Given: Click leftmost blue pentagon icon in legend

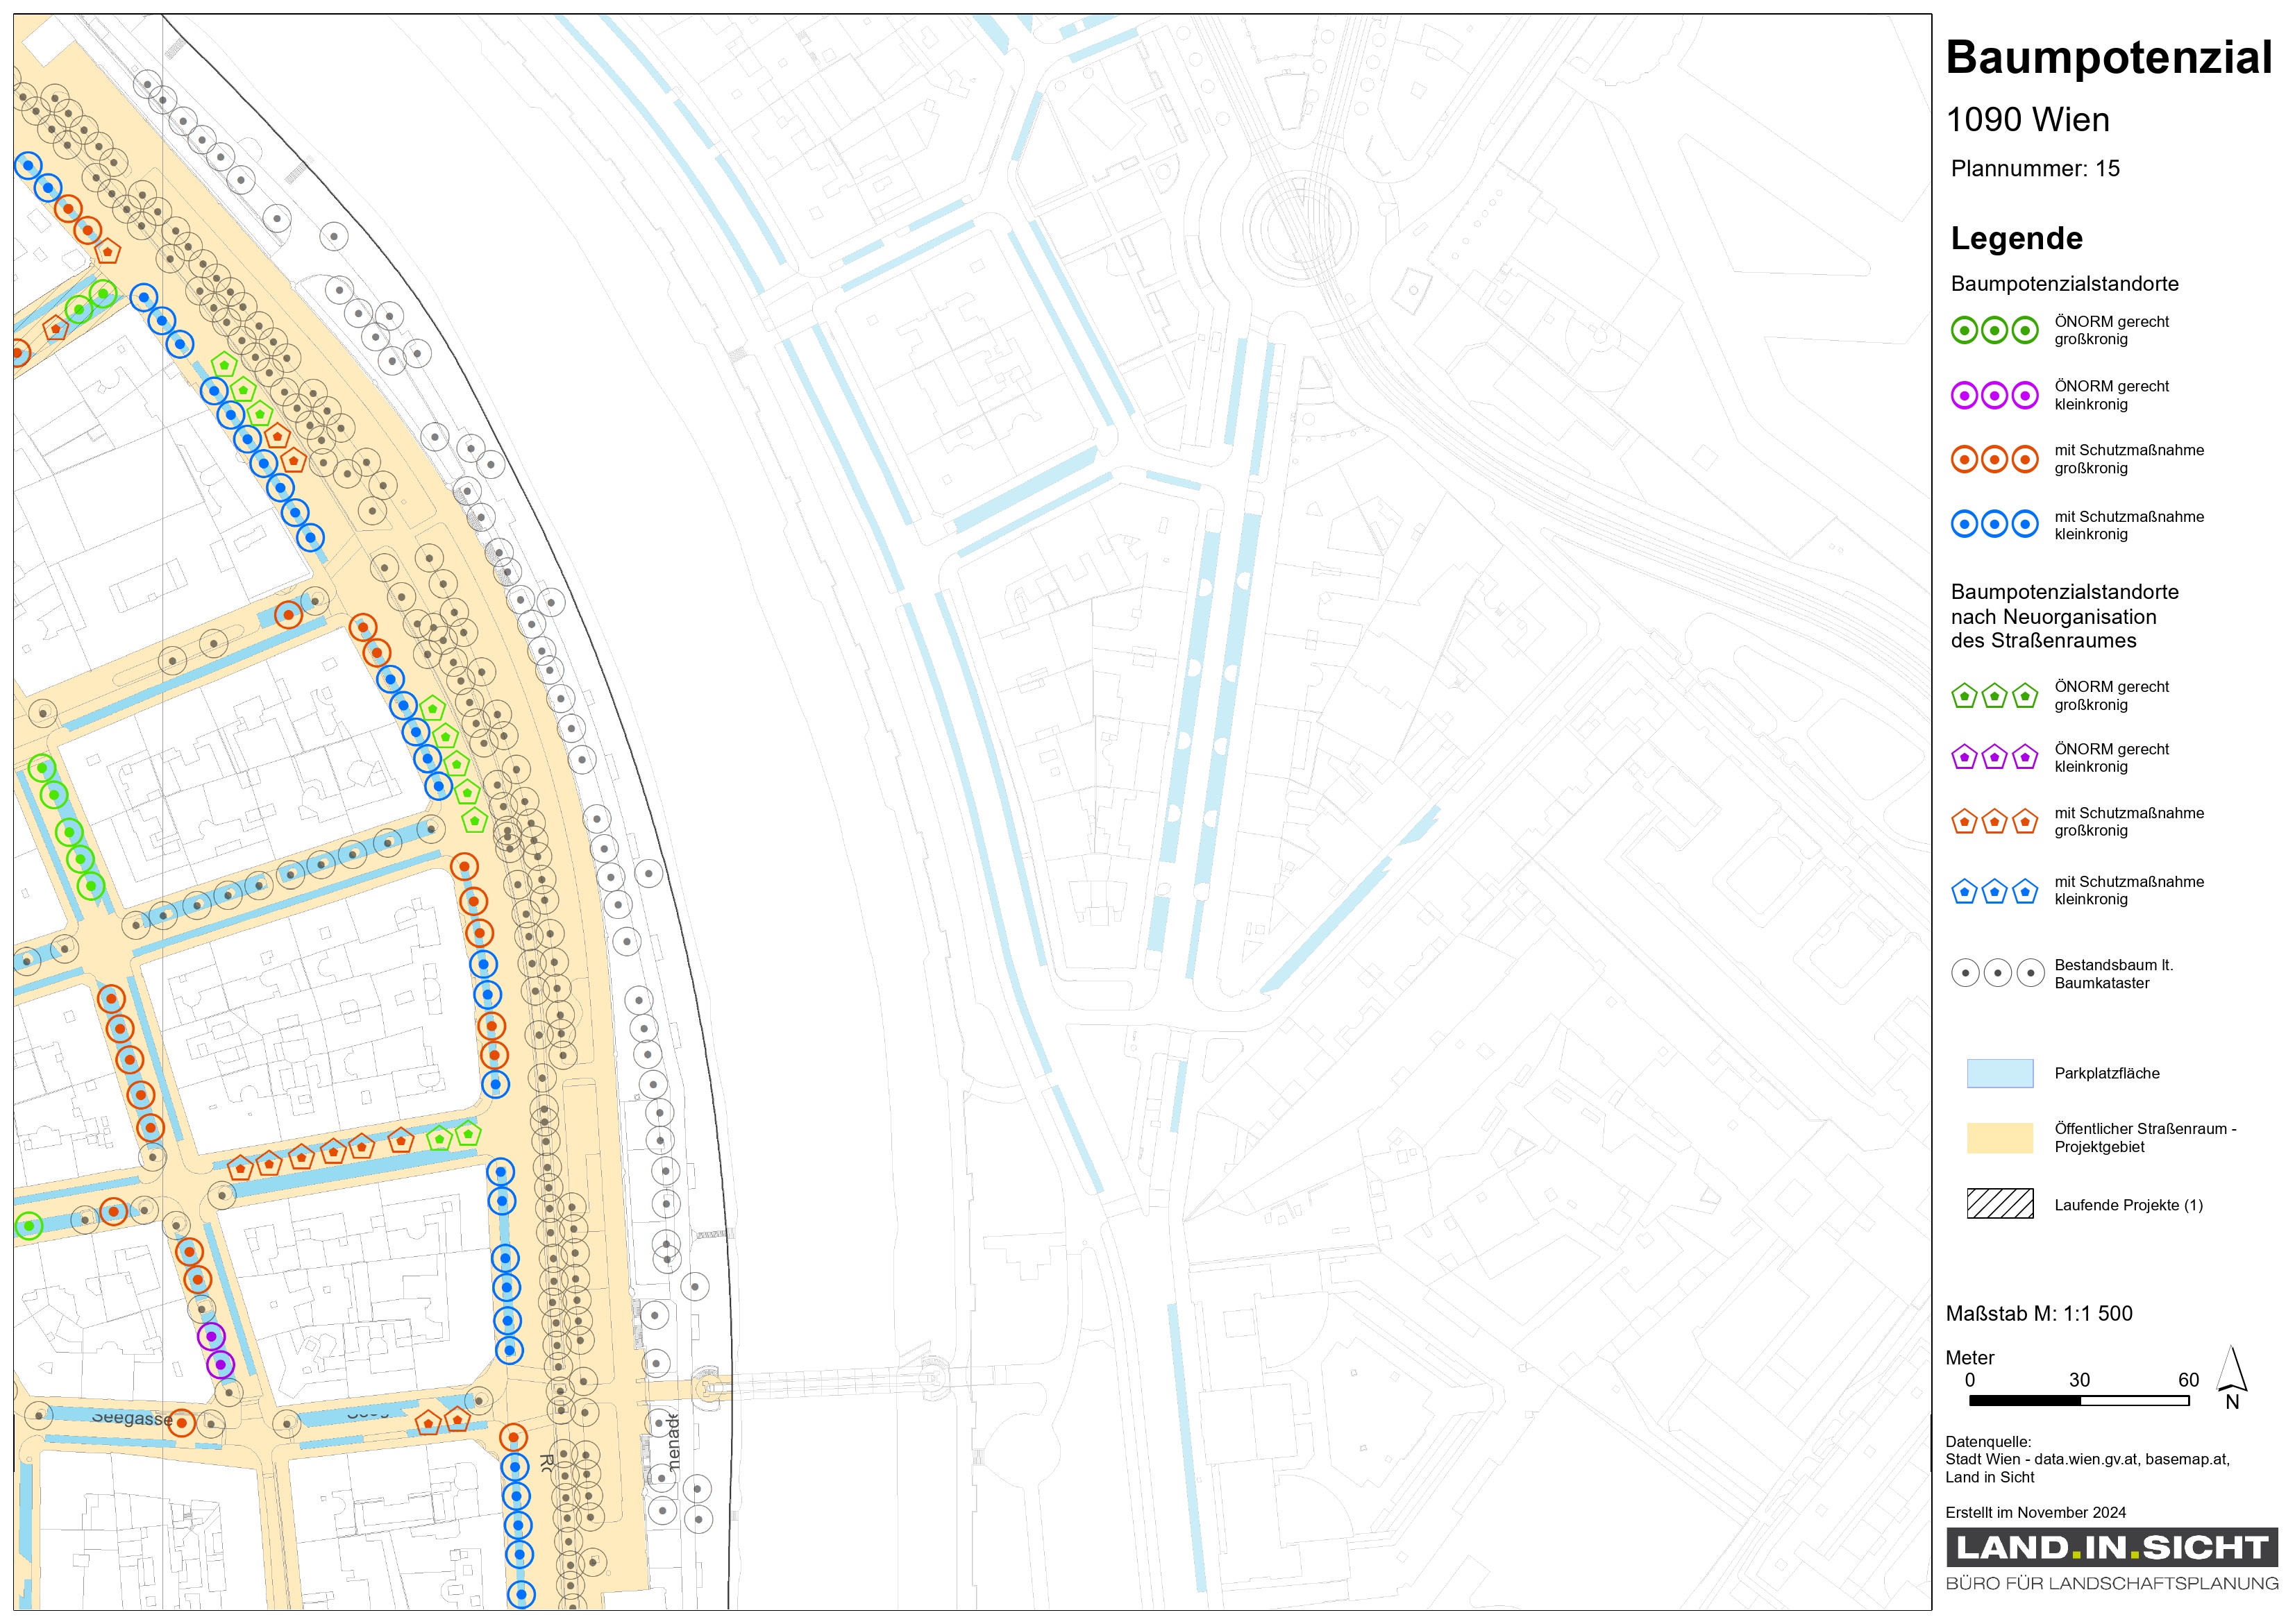Looking at the screenshot, I should (x=1964, y=890).
